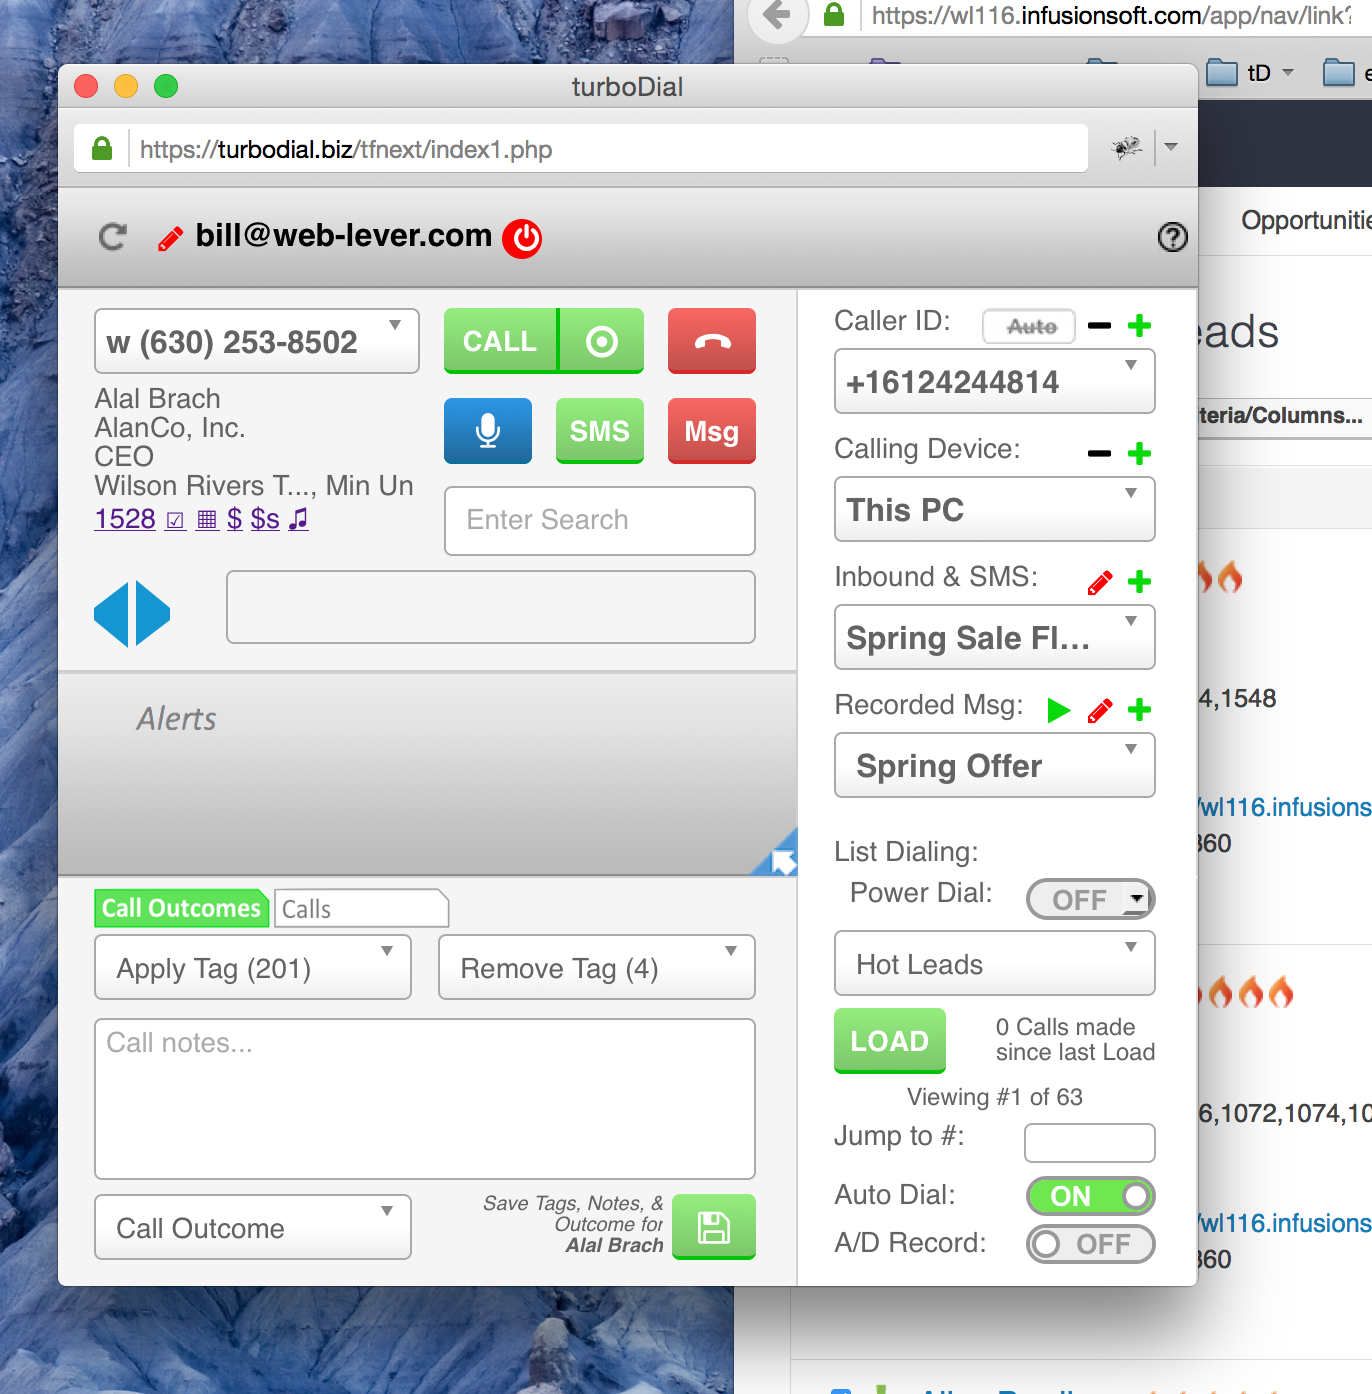Screen dimensions: 1372x1394
Task: Open the Spring Sale Fl... dropdown
Action: point(995,637)
